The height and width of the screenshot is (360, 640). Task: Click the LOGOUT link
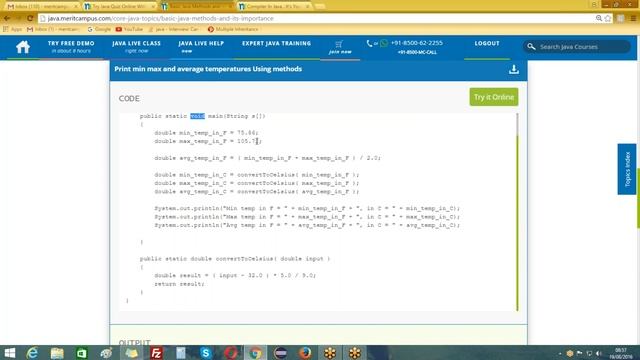[x=487, y=43]
